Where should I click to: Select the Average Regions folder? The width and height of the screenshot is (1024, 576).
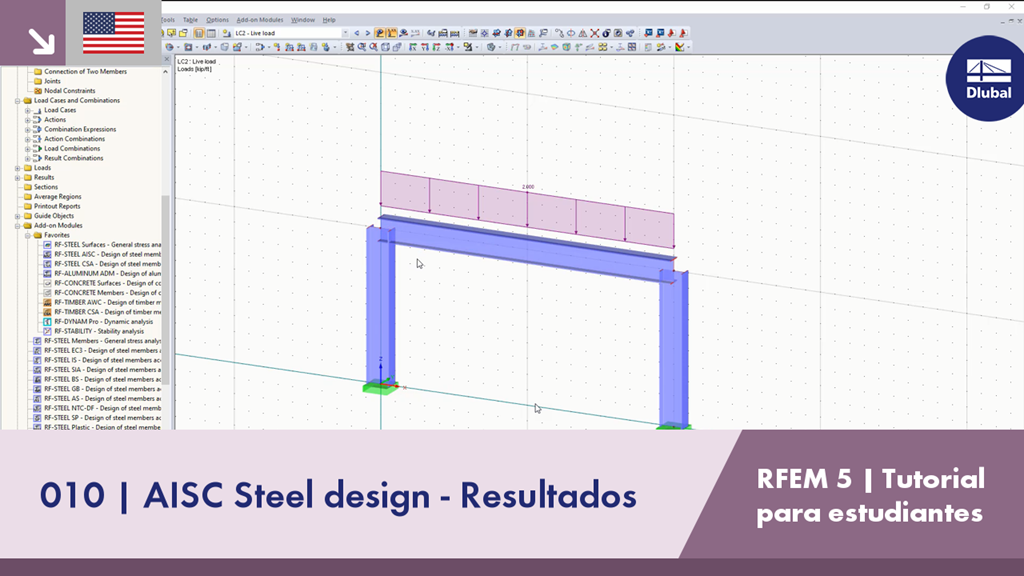click(57, 197)
